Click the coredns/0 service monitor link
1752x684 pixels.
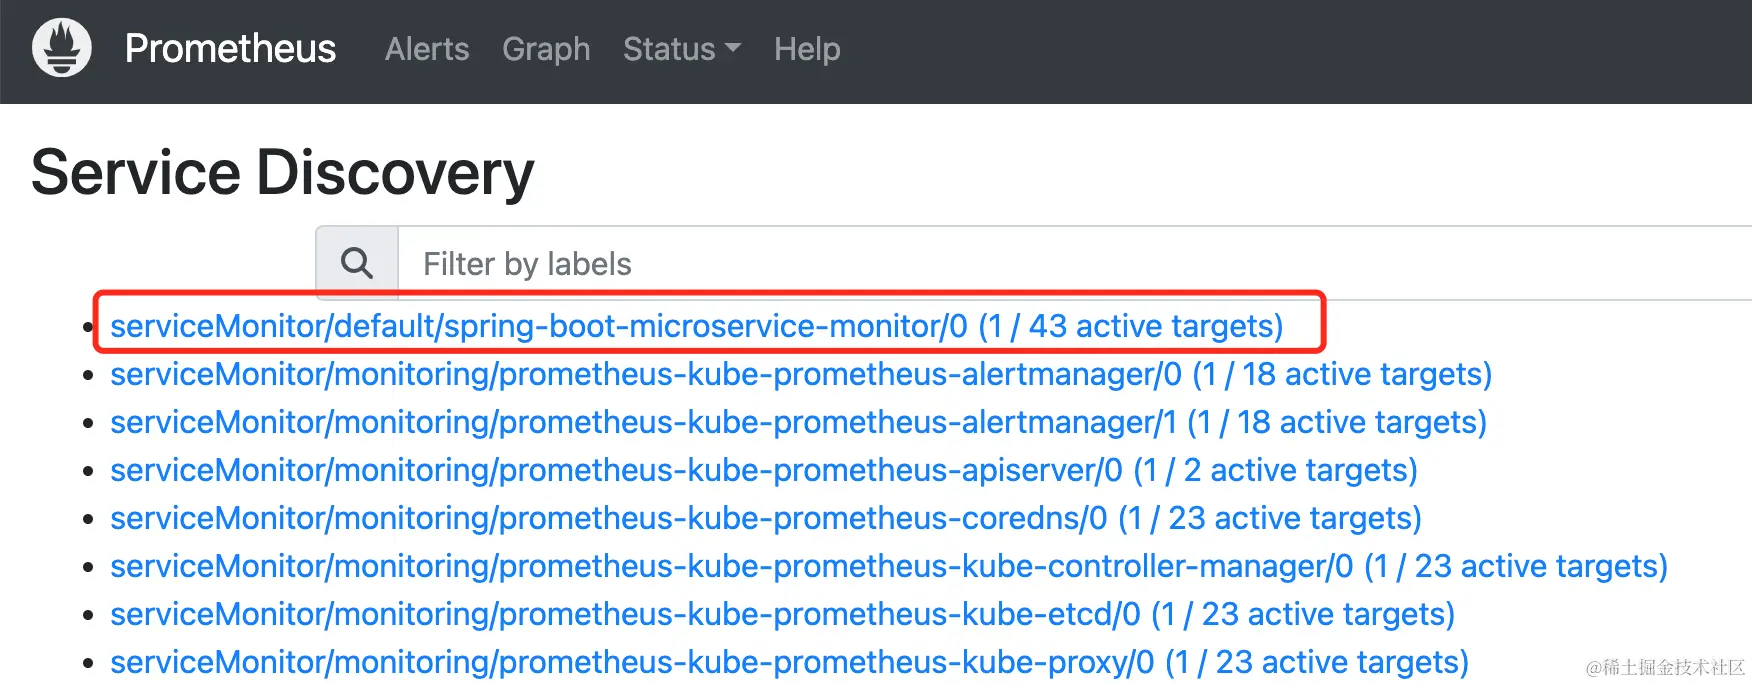[x=765, y=518]
